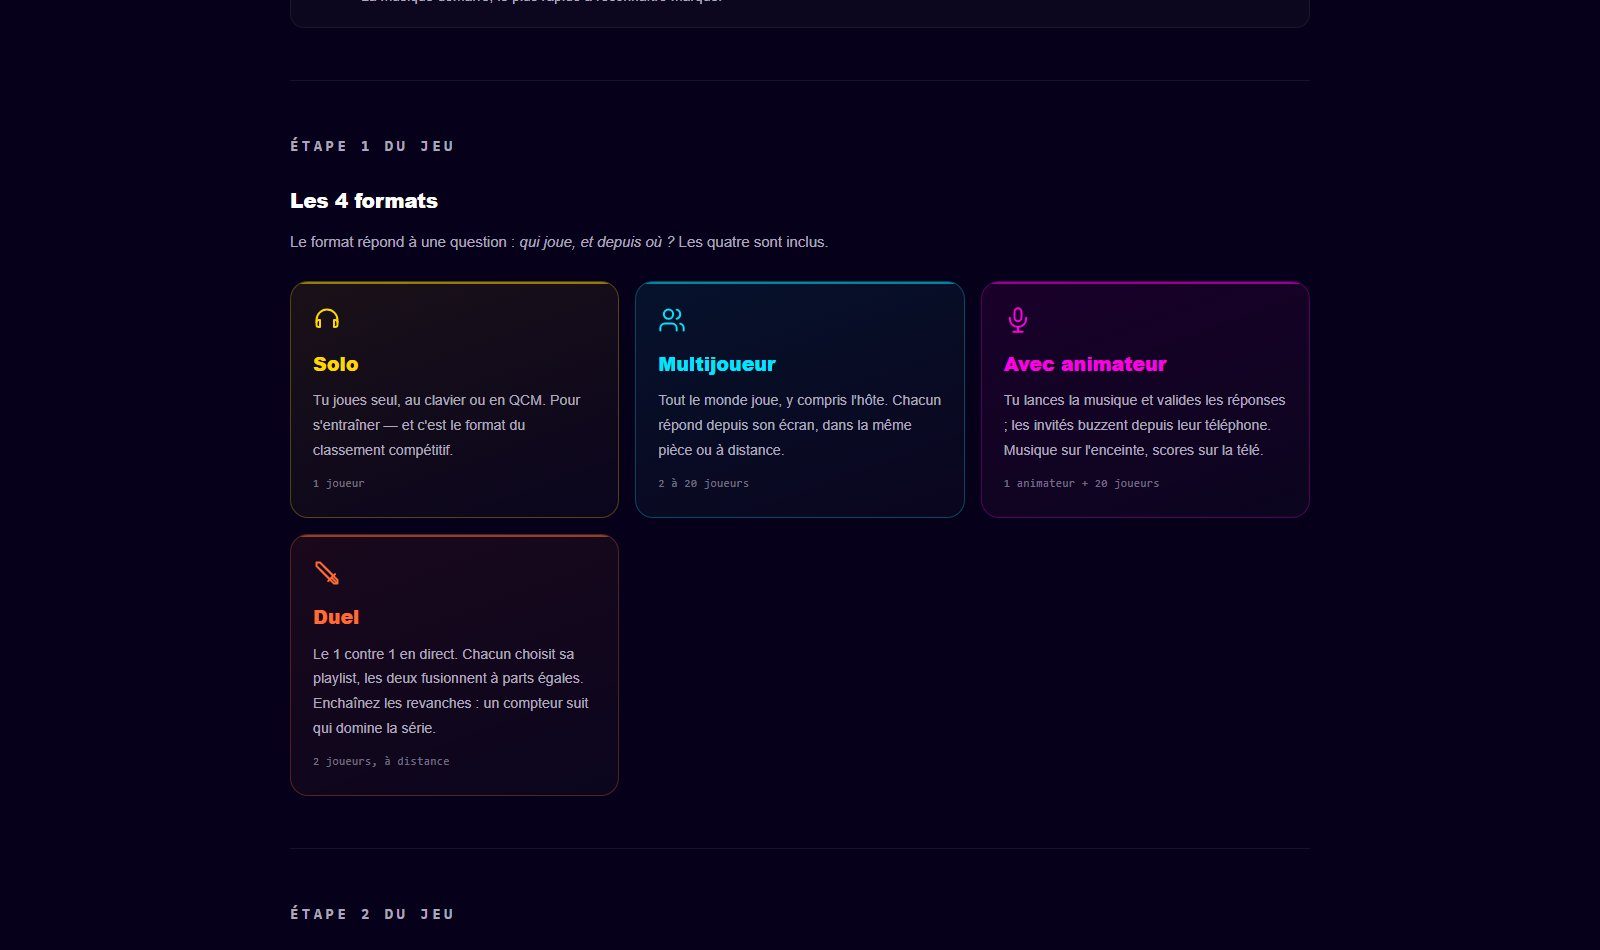Select the Duel format title

[336, 617]
